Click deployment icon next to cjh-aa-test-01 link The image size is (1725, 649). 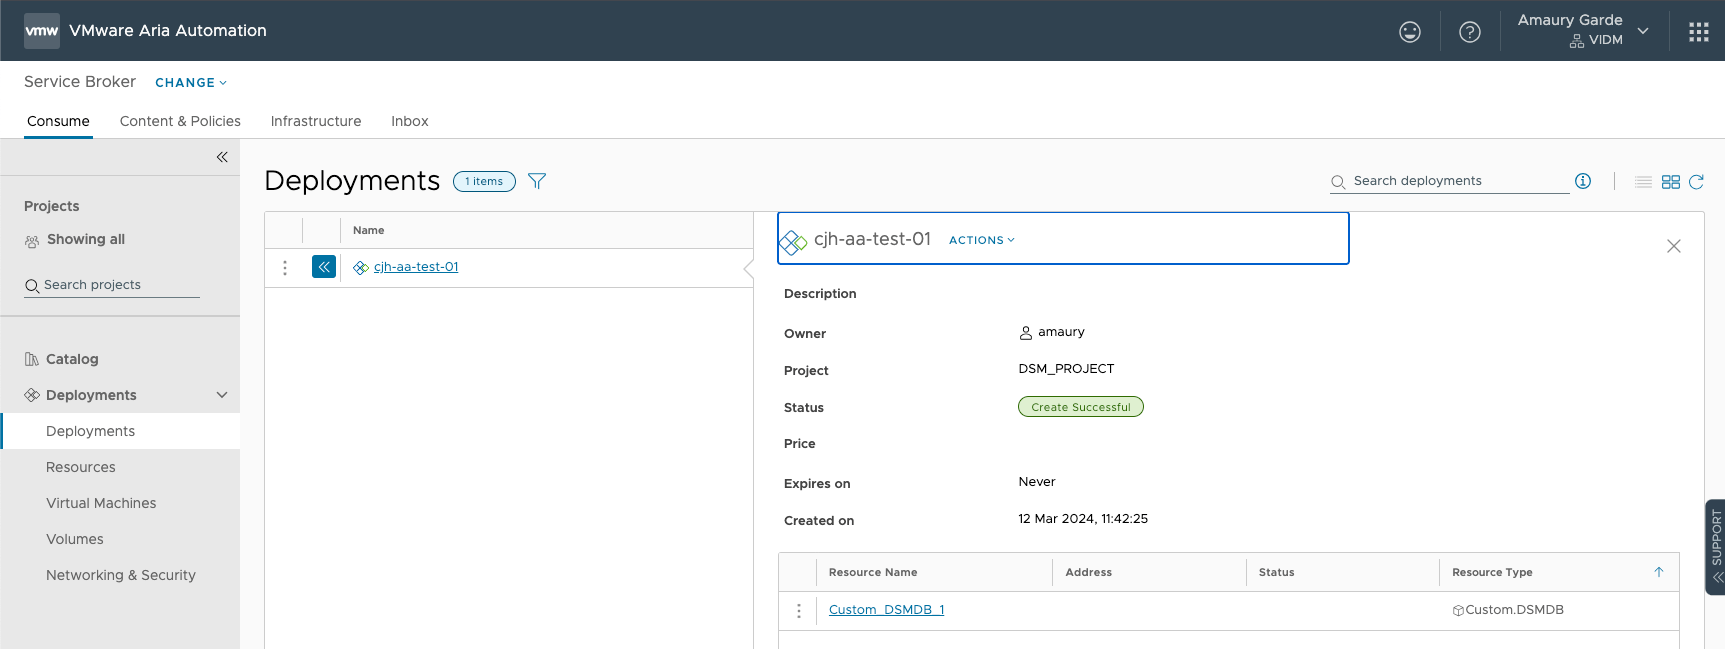(361, 267)
